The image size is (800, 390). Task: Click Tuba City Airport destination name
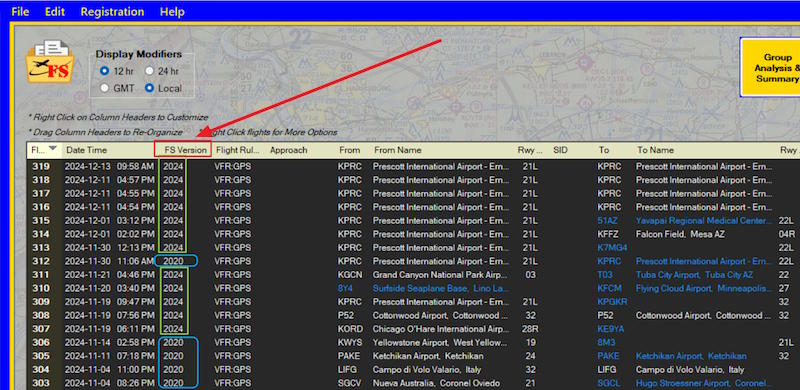tap(694, 275)
